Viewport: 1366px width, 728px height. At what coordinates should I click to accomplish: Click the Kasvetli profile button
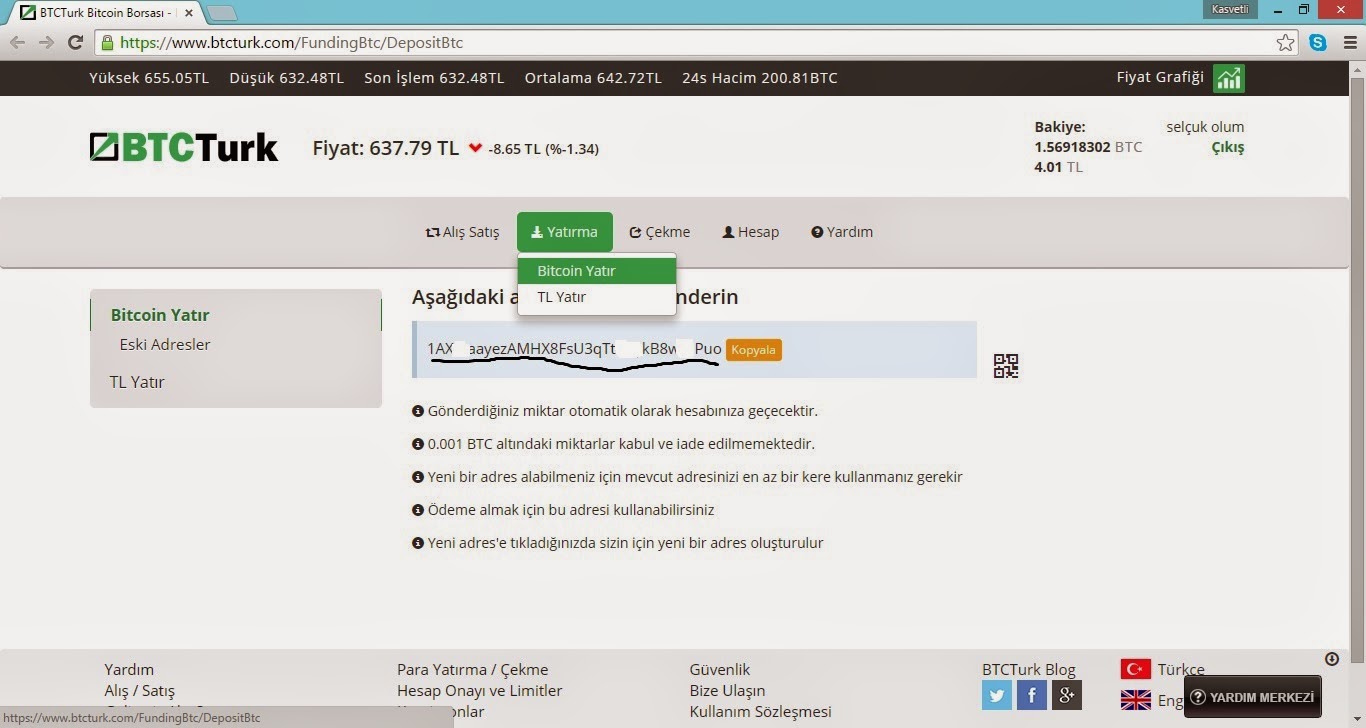[1230, 9]
